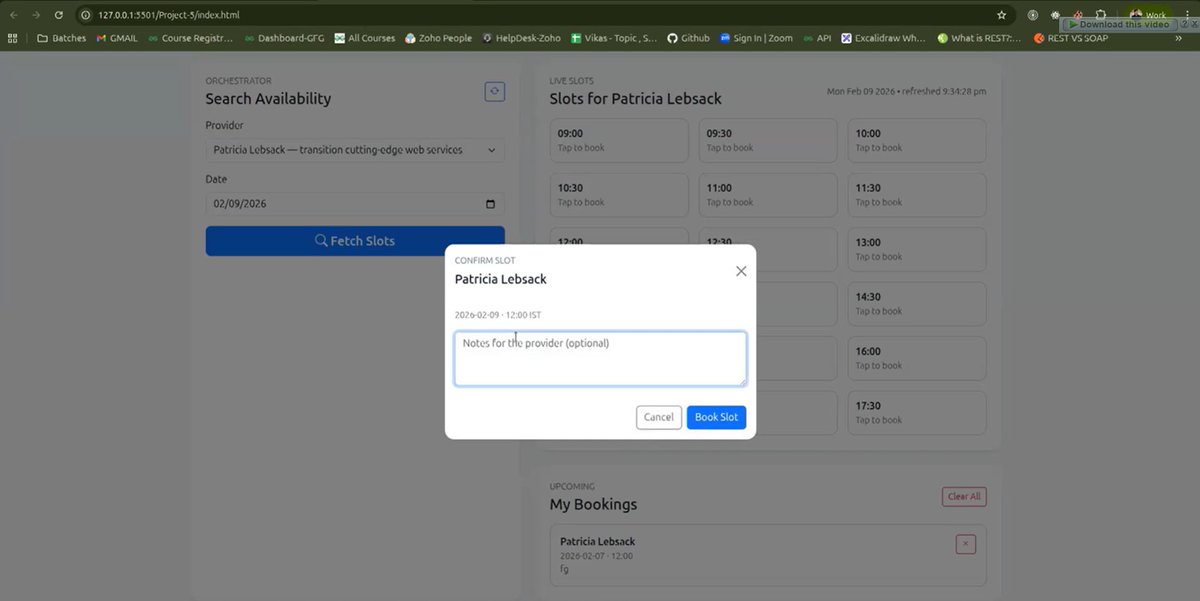The width and height of the screenshot is (1200, 601).
Task: Open the GMAIL bookmark
Action: 117,38
